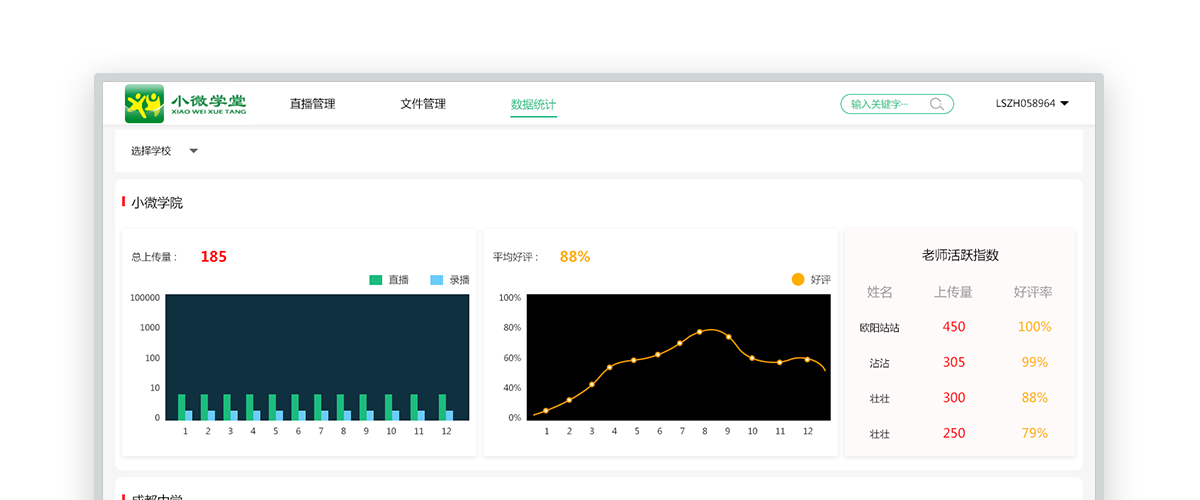
Task: Expand the 选择学校 dropdown
Action: pos(165,151)
